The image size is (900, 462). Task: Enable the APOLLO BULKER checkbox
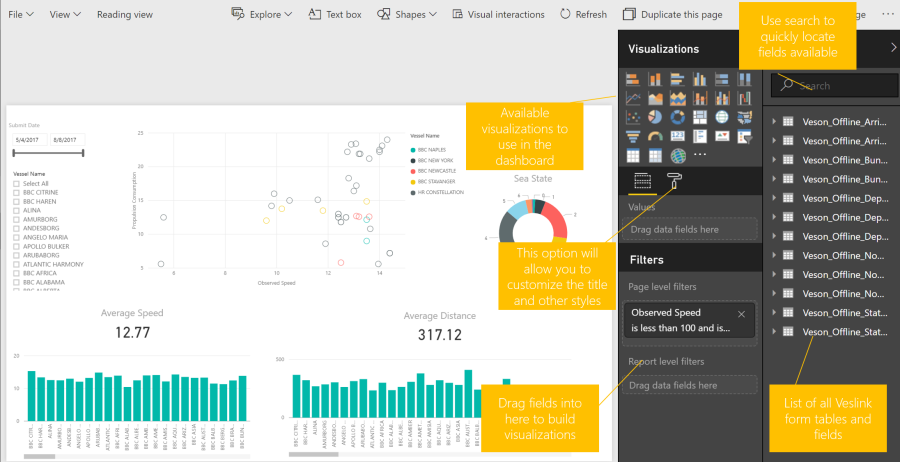click(16, 245)
